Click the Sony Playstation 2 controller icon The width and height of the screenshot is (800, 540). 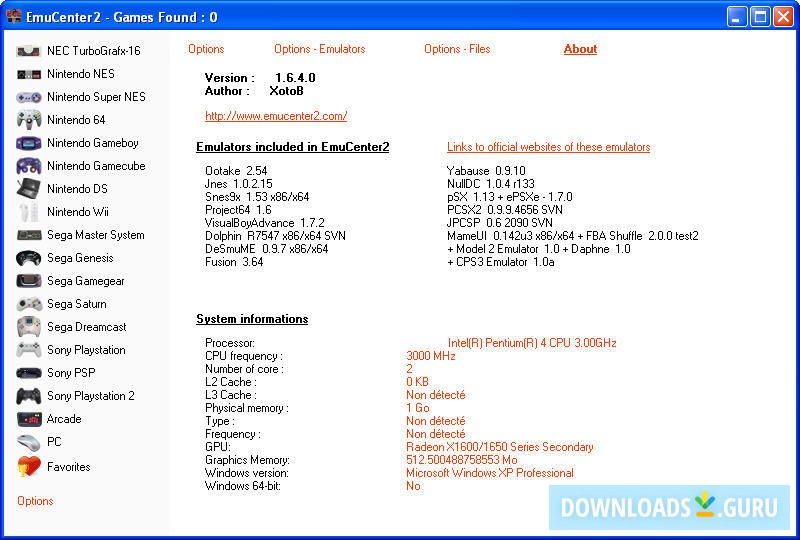[29, 396]
